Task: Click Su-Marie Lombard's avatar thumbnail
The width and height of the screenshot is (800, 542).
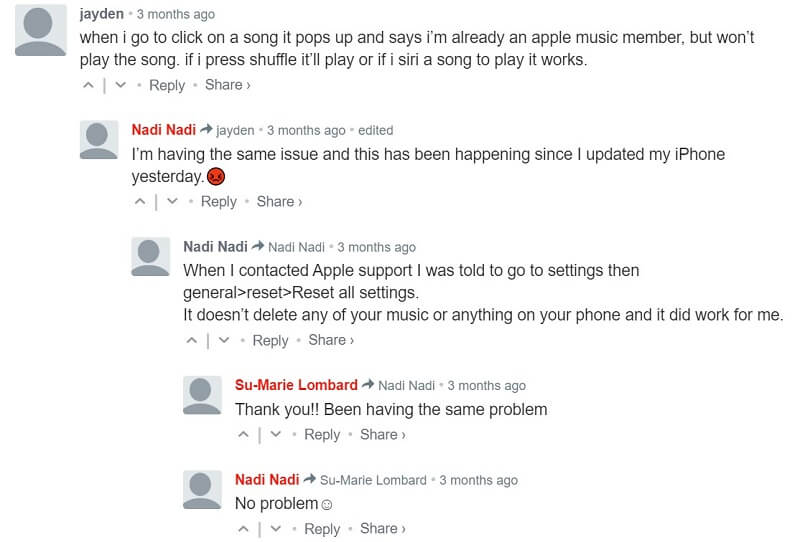Action: pos(203,395)
